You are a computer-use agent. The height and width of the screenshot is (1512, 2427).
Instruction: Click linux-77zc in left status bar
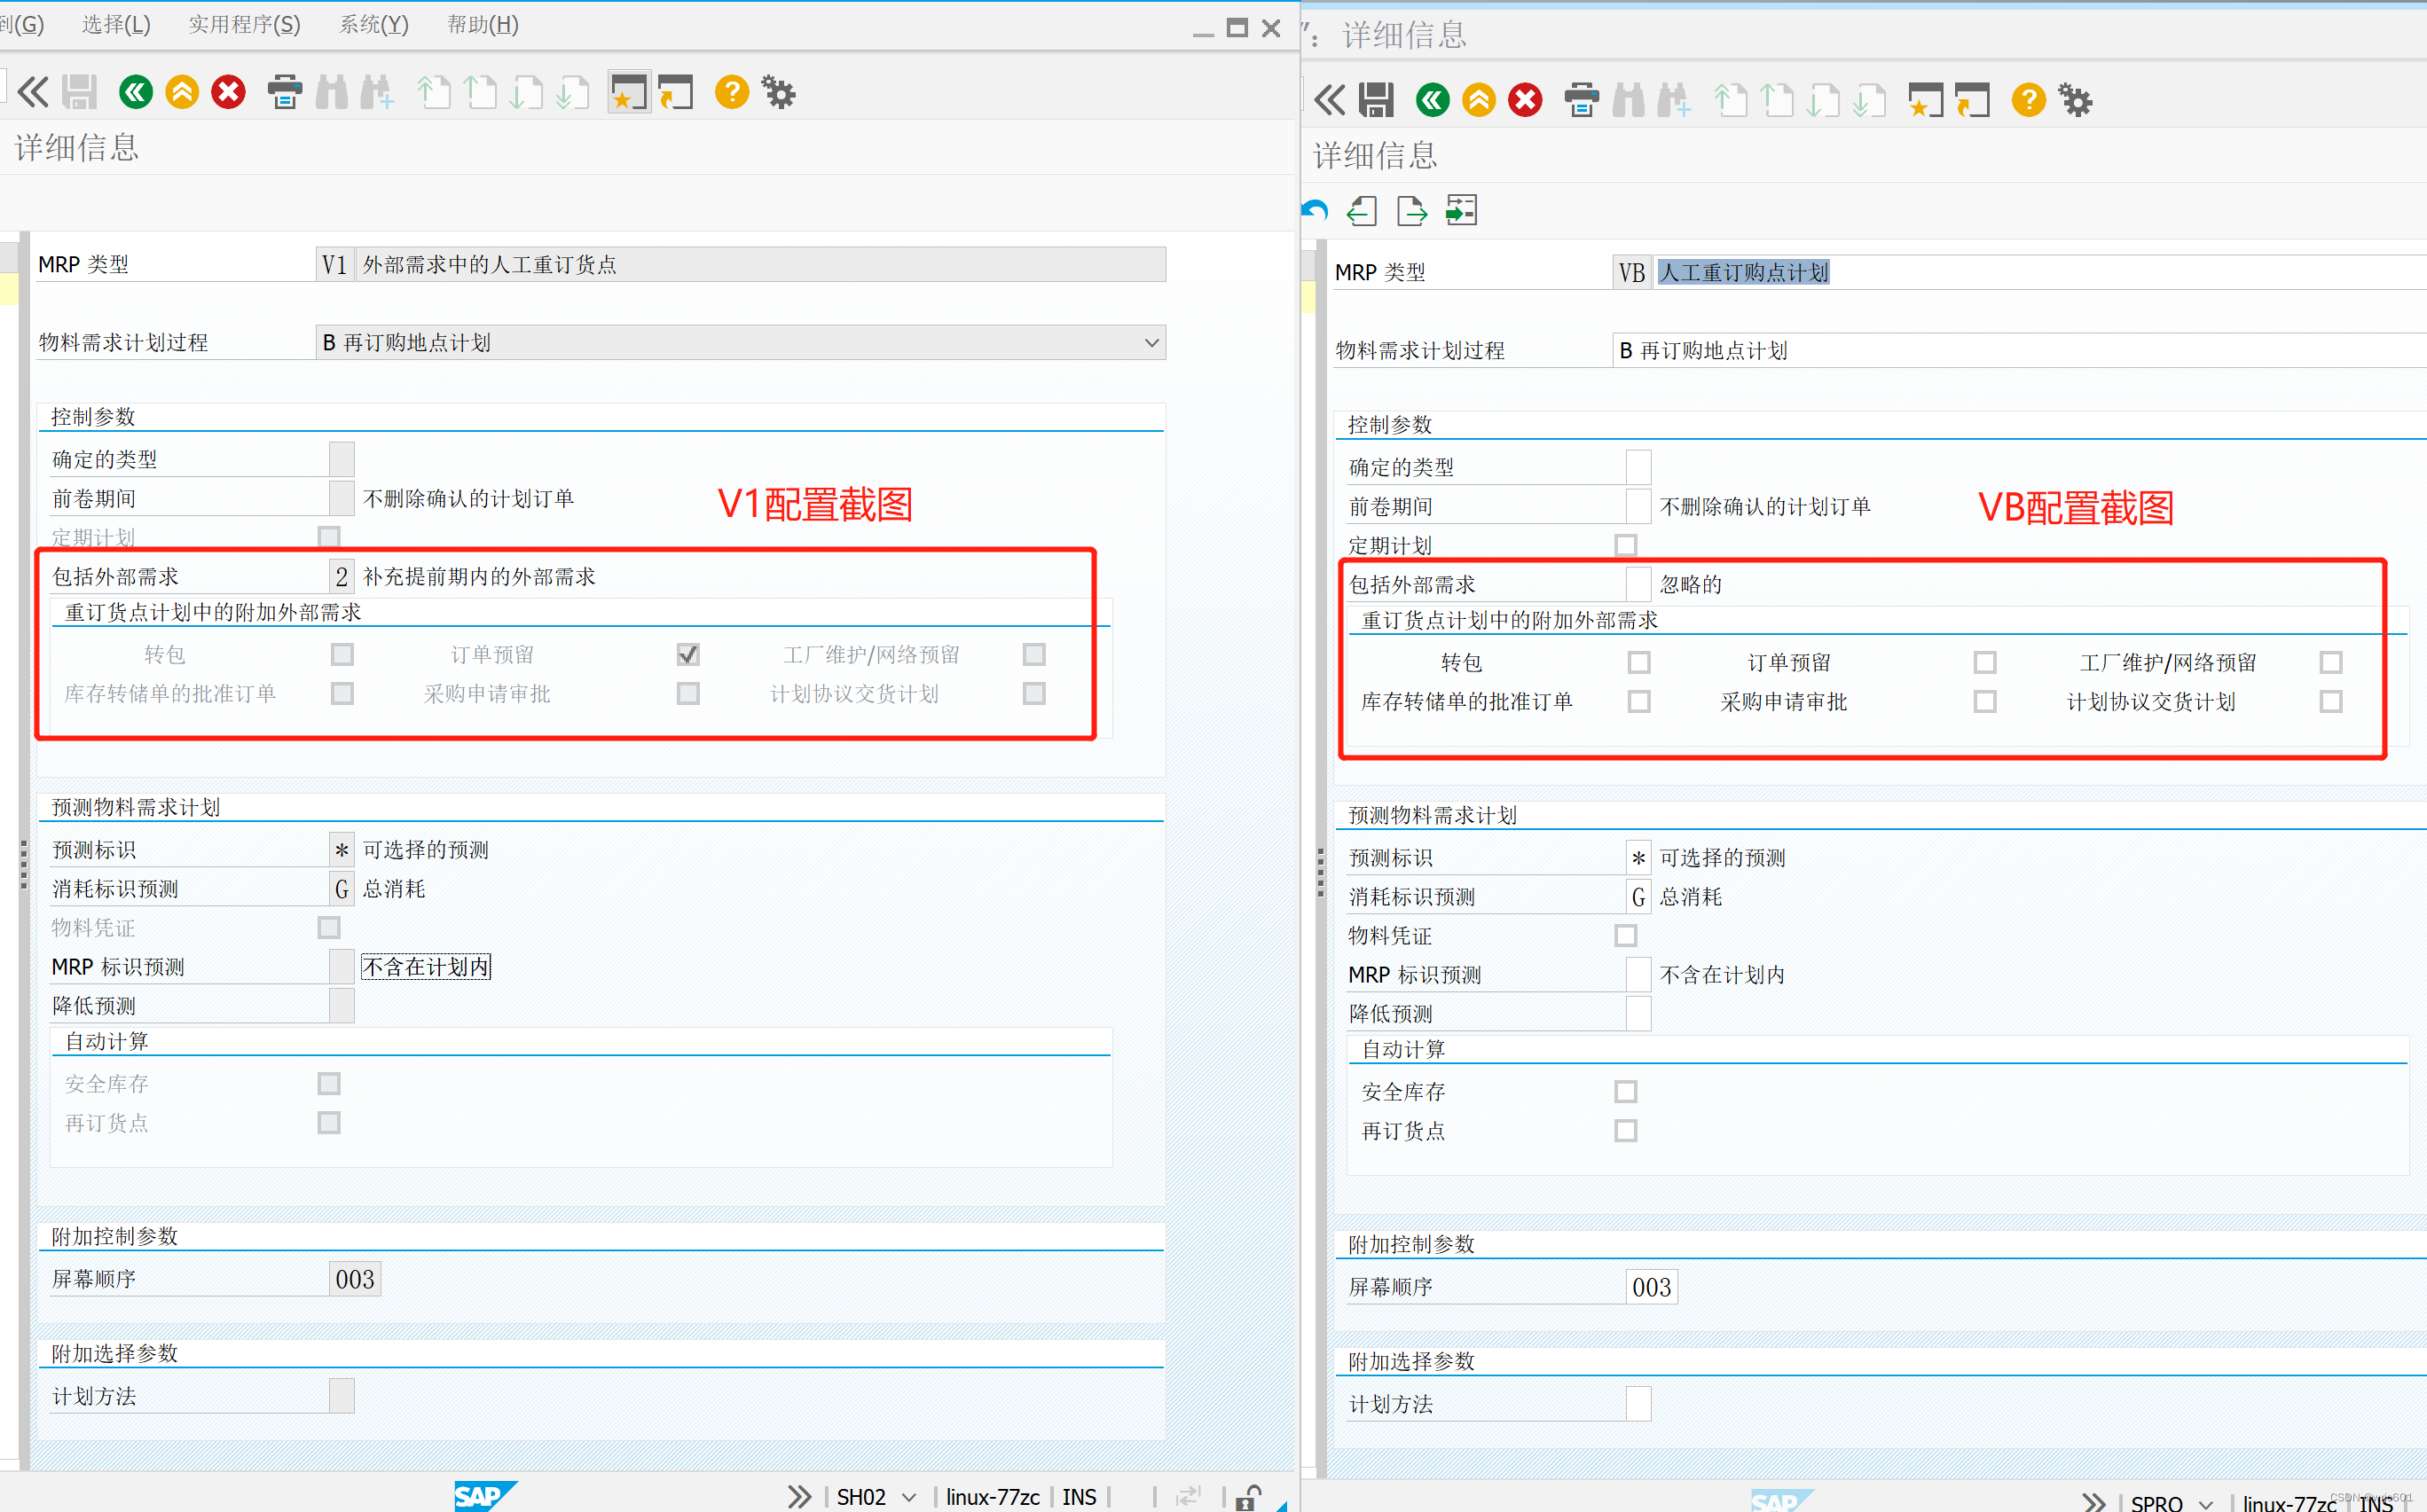(992, 1497)
